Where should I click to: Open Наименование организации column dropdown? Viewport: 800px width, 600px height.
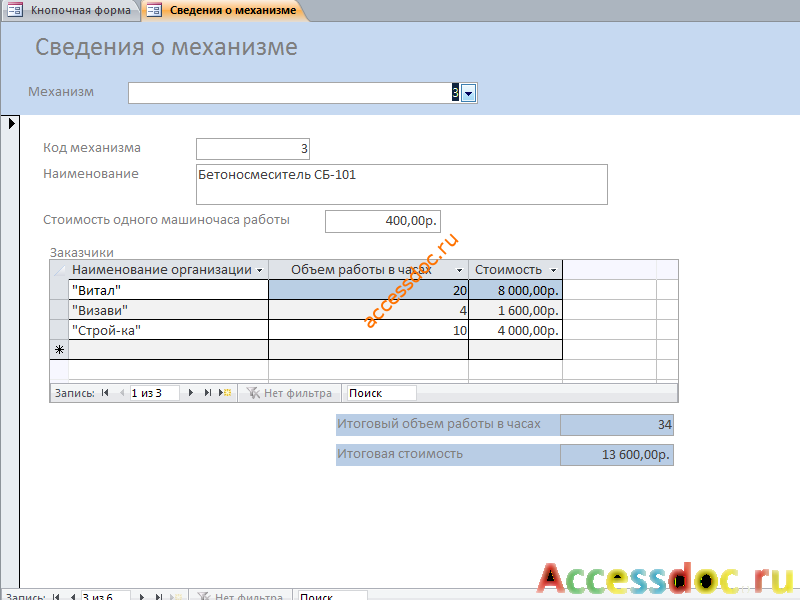[259, 270]
